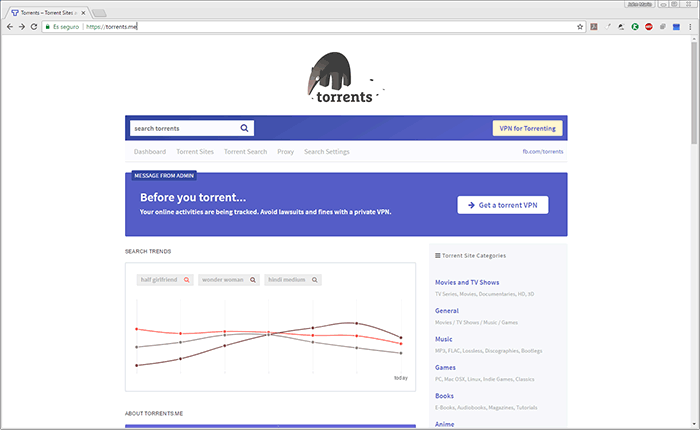This screenshot has width=700, height=430.
Task: Open the Dashboard menu item
Action: coord(150,152)
